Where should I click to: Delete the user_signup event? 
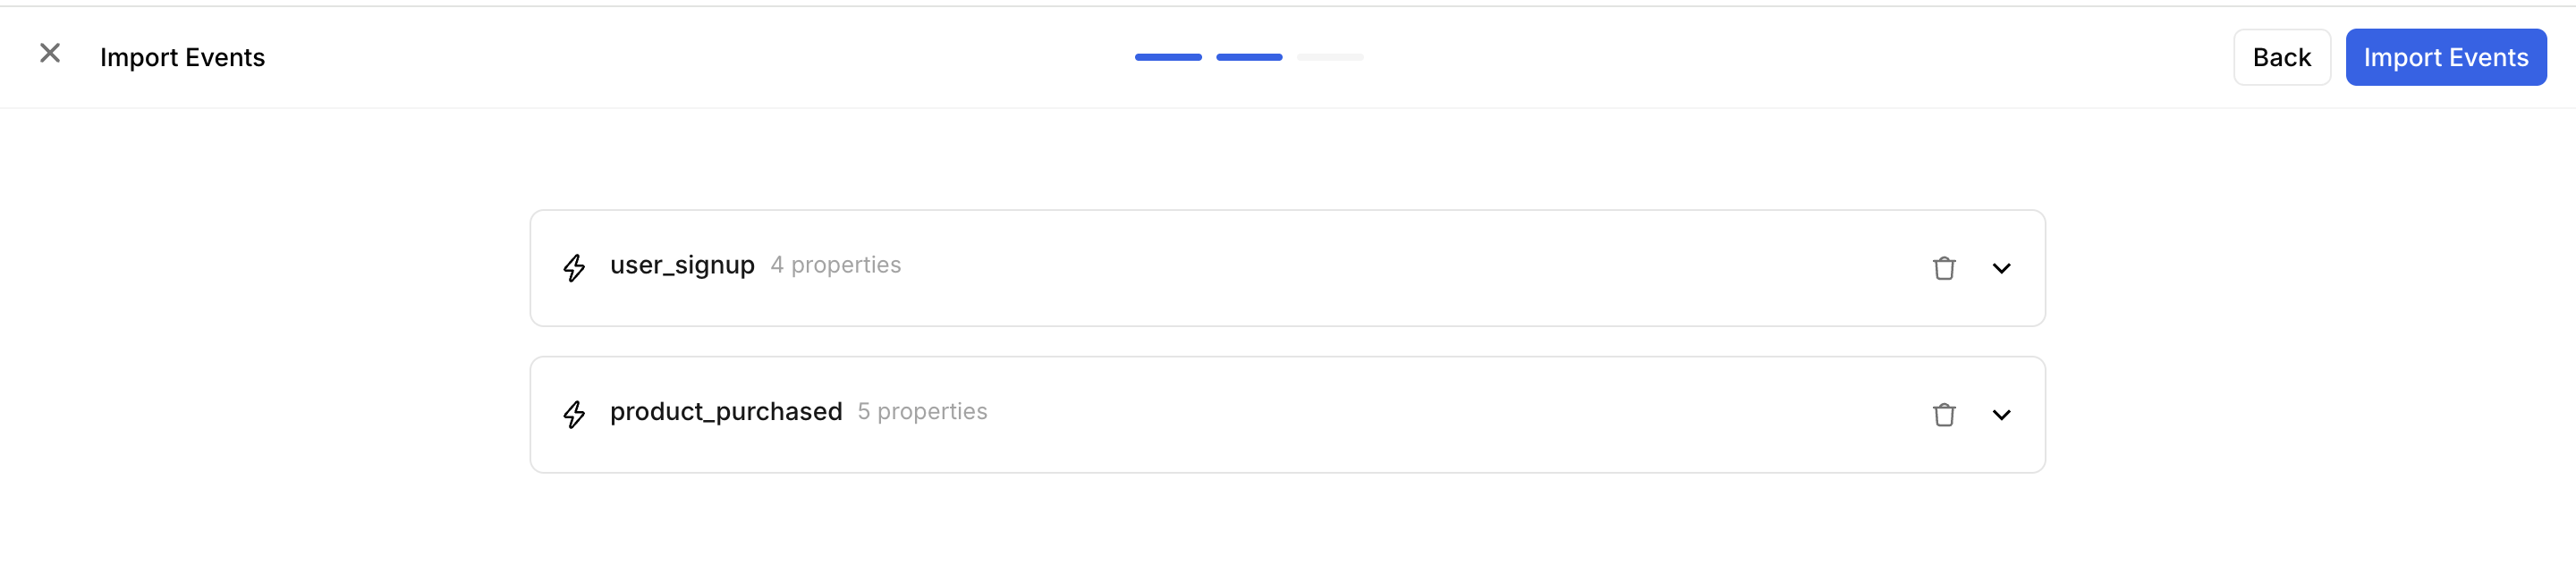click(1943, 268)
